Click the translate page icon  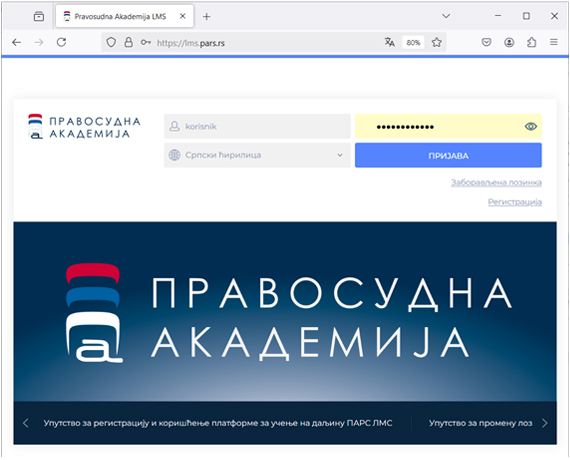(390, 42)
